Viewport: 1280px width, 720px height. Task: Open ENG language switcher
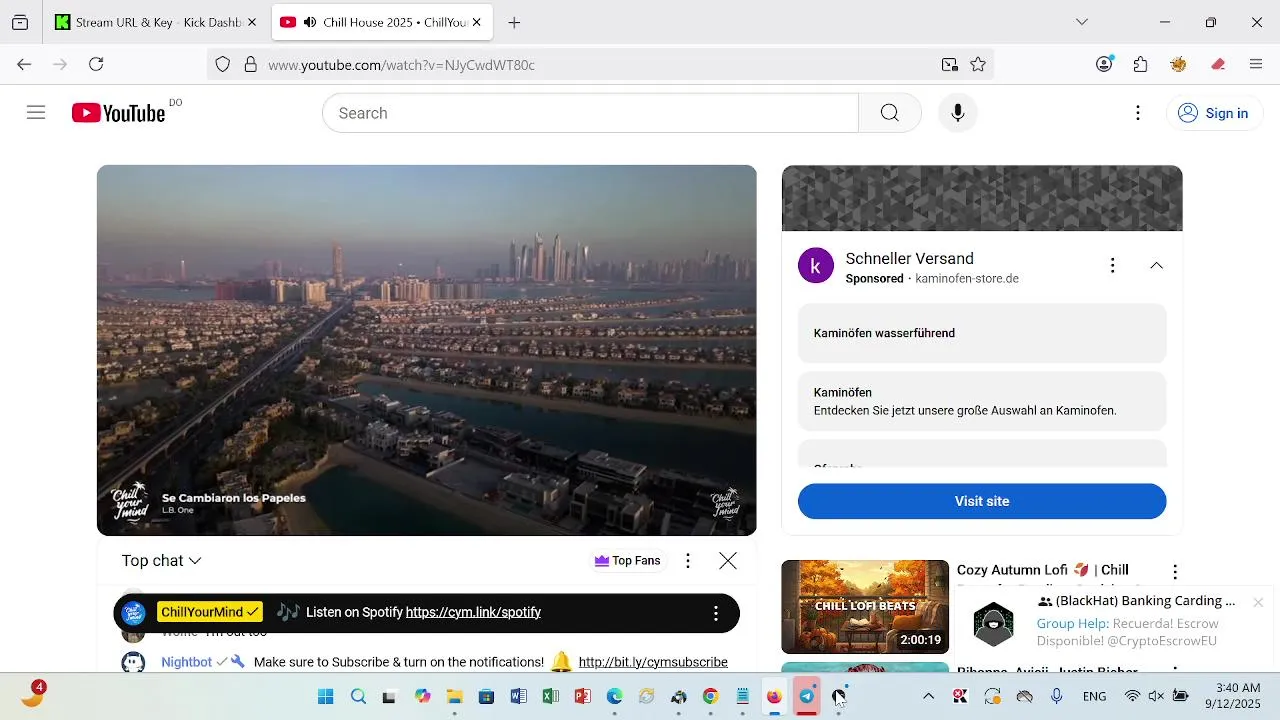[1094, 696]
